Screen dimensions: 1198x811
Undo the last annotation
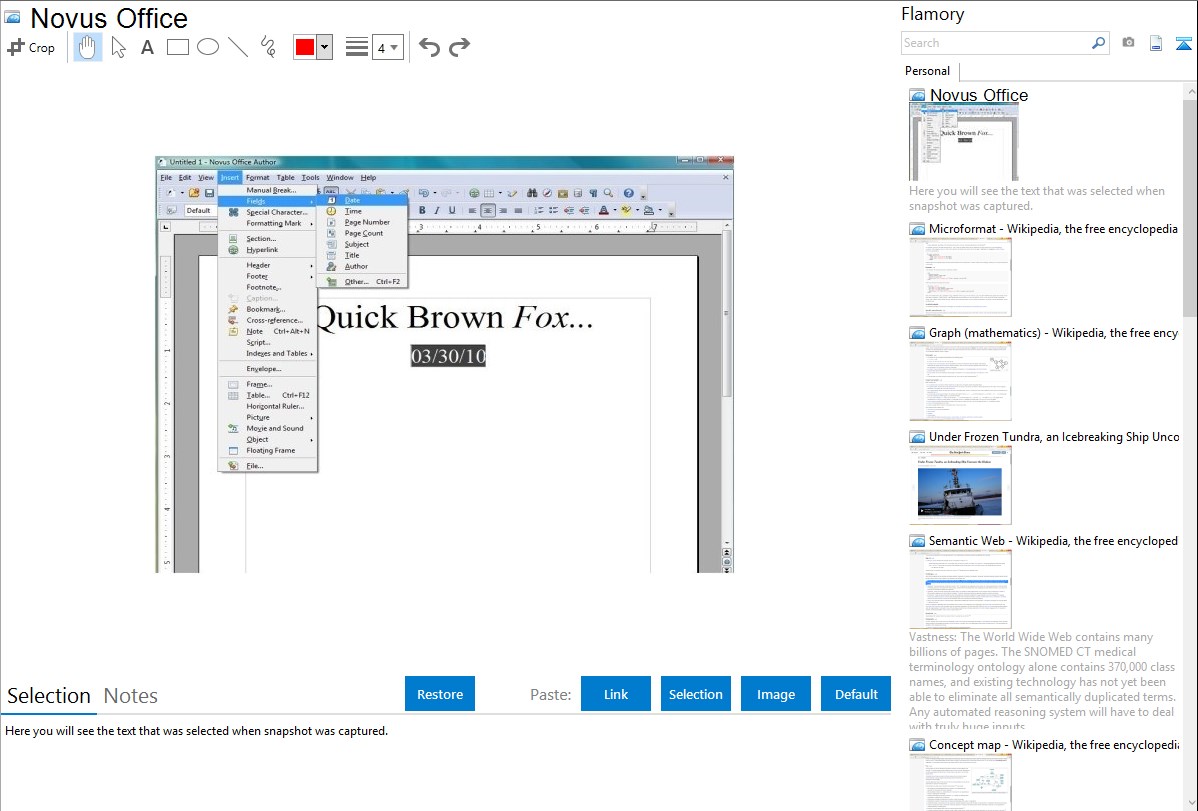pos(429,47)
